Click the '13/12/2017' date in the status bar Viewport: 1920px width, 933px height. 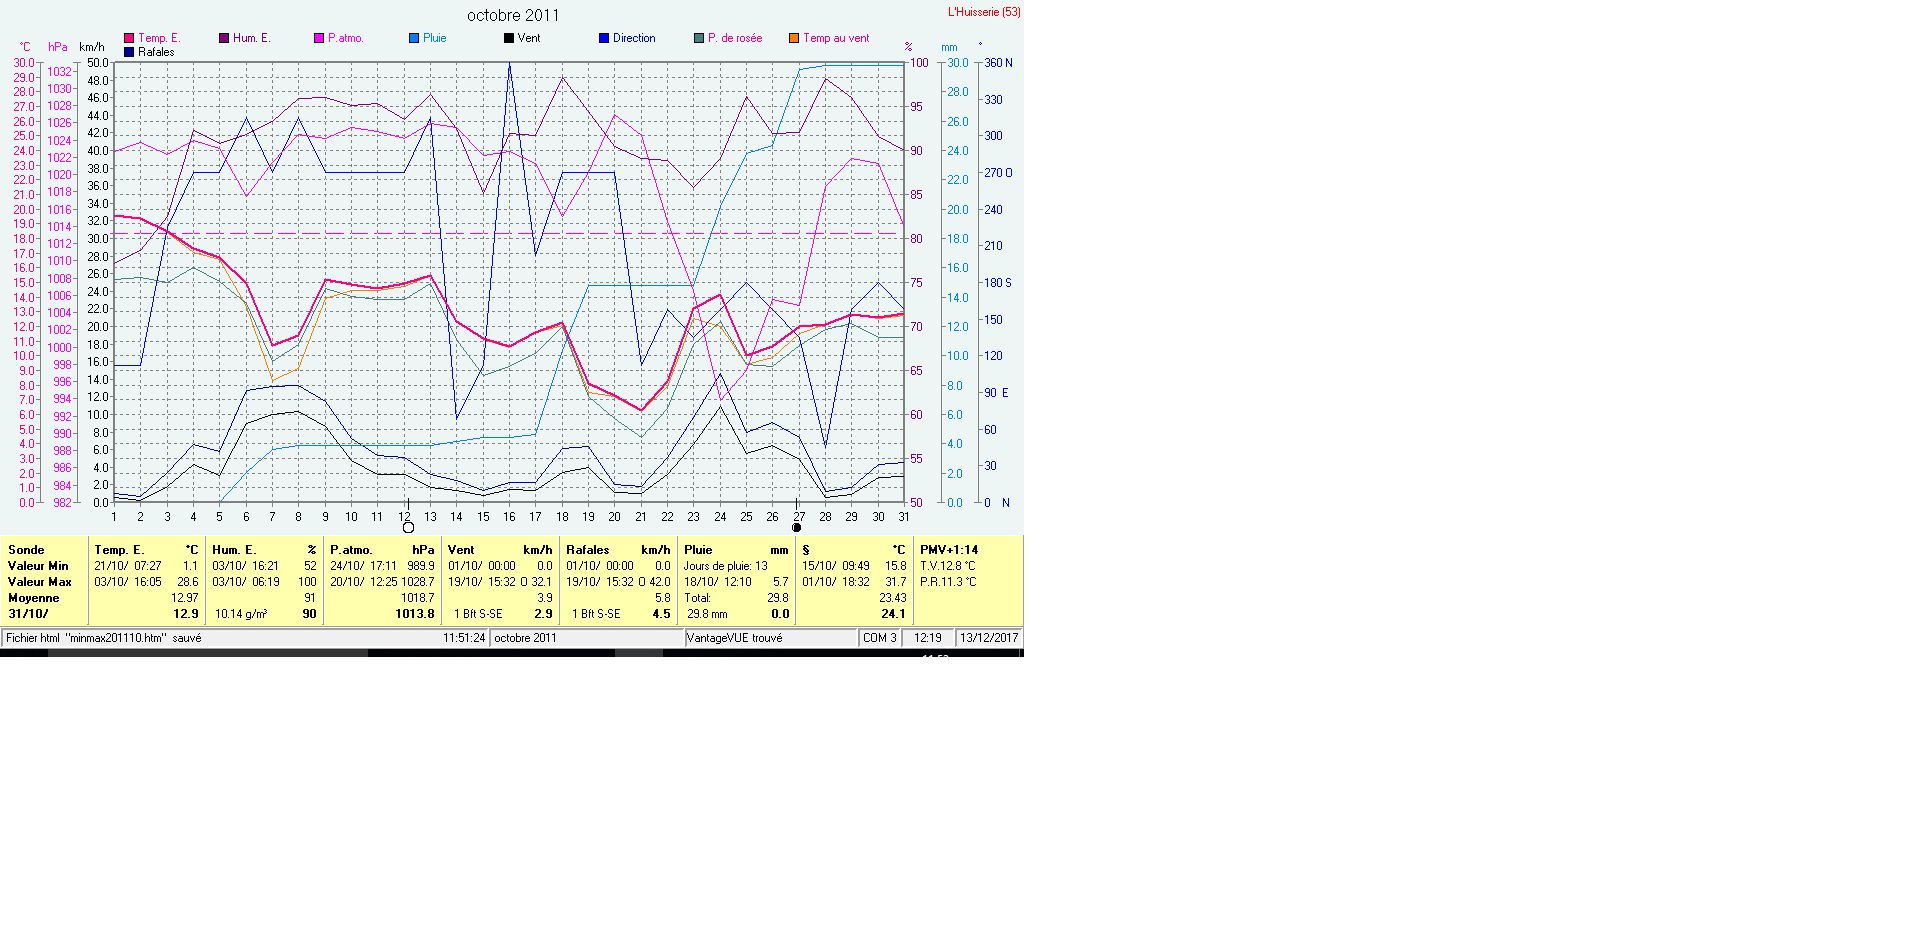point(989,638)
